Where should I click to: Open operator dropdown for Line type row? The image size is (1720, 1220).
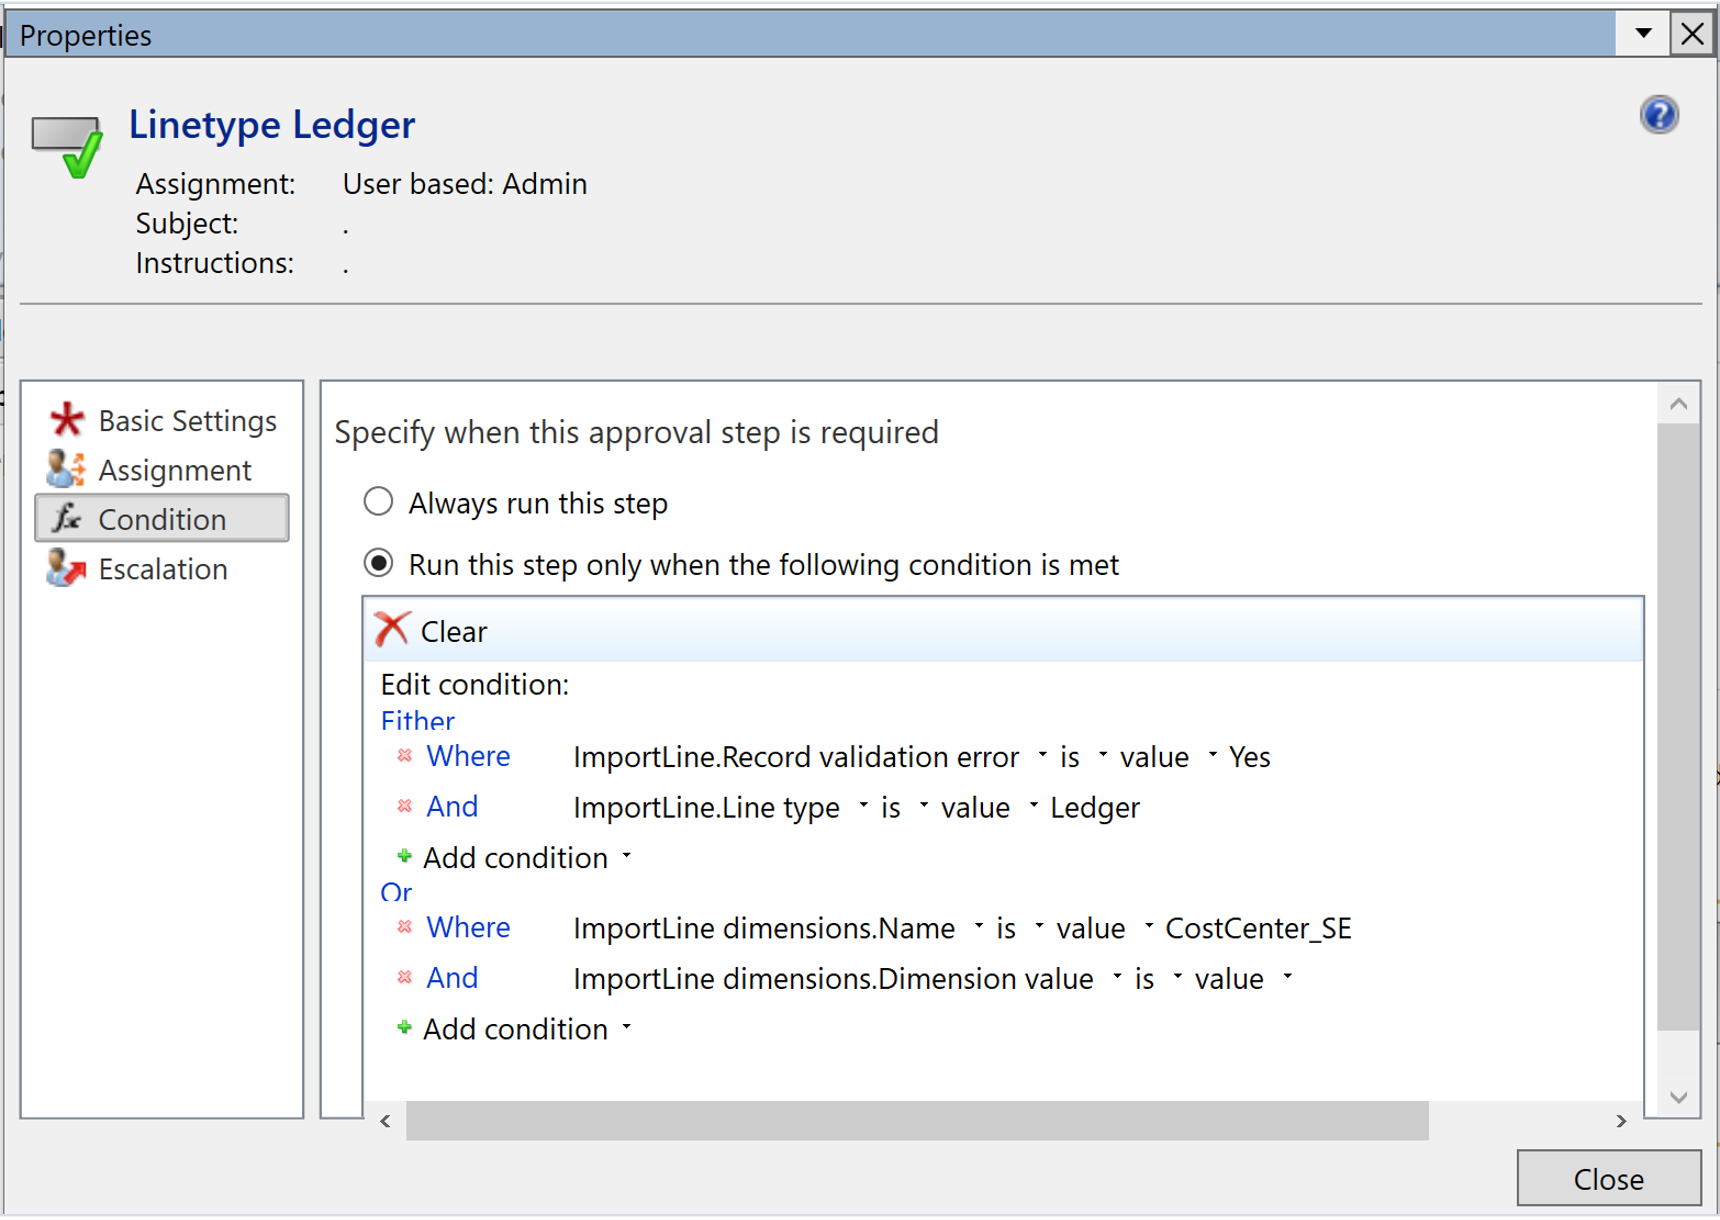[924, 805]
